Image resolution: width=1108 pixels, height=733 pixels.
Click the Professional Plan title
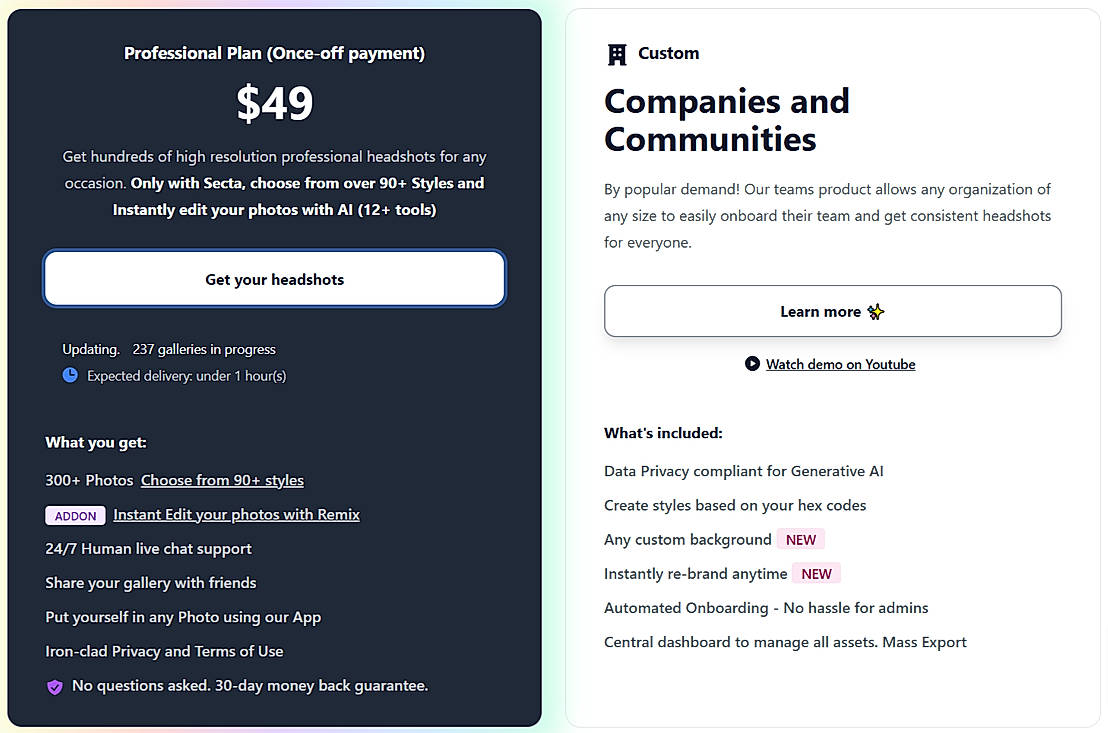[x=274, y=54]
